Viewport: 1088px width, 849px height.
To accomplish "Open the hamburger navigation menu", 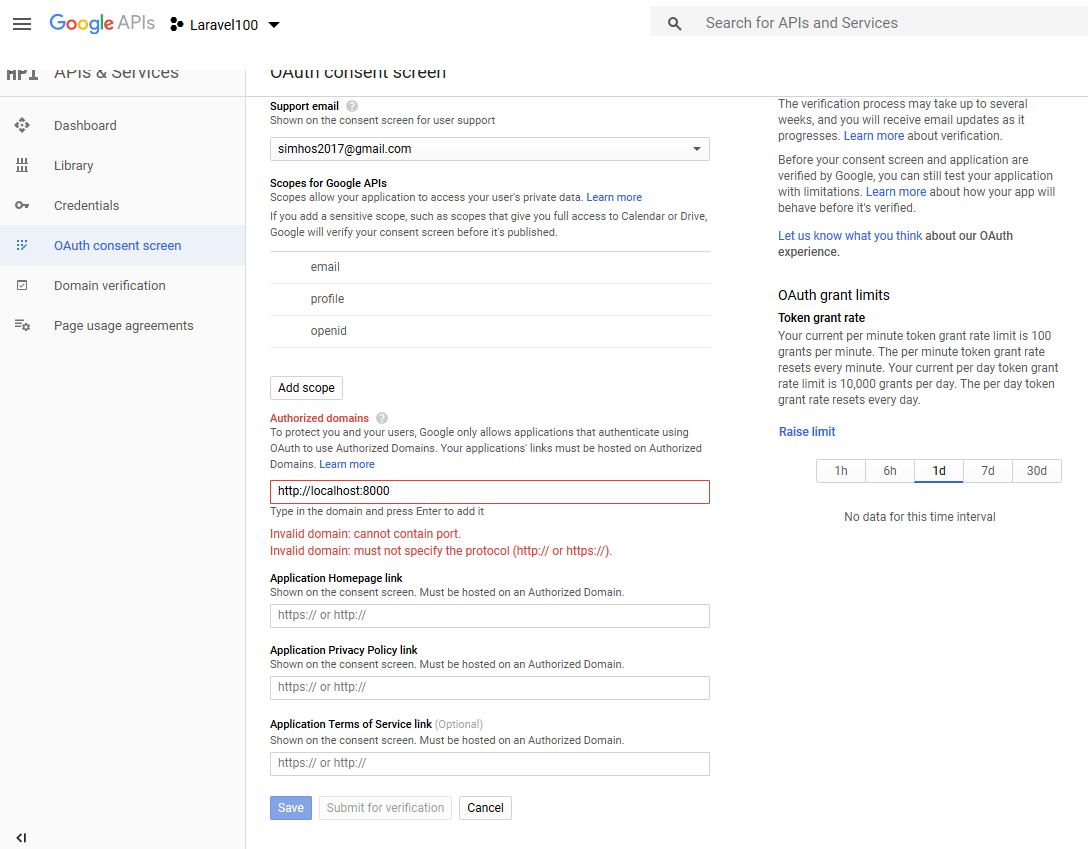I will (x=22, y=24).
